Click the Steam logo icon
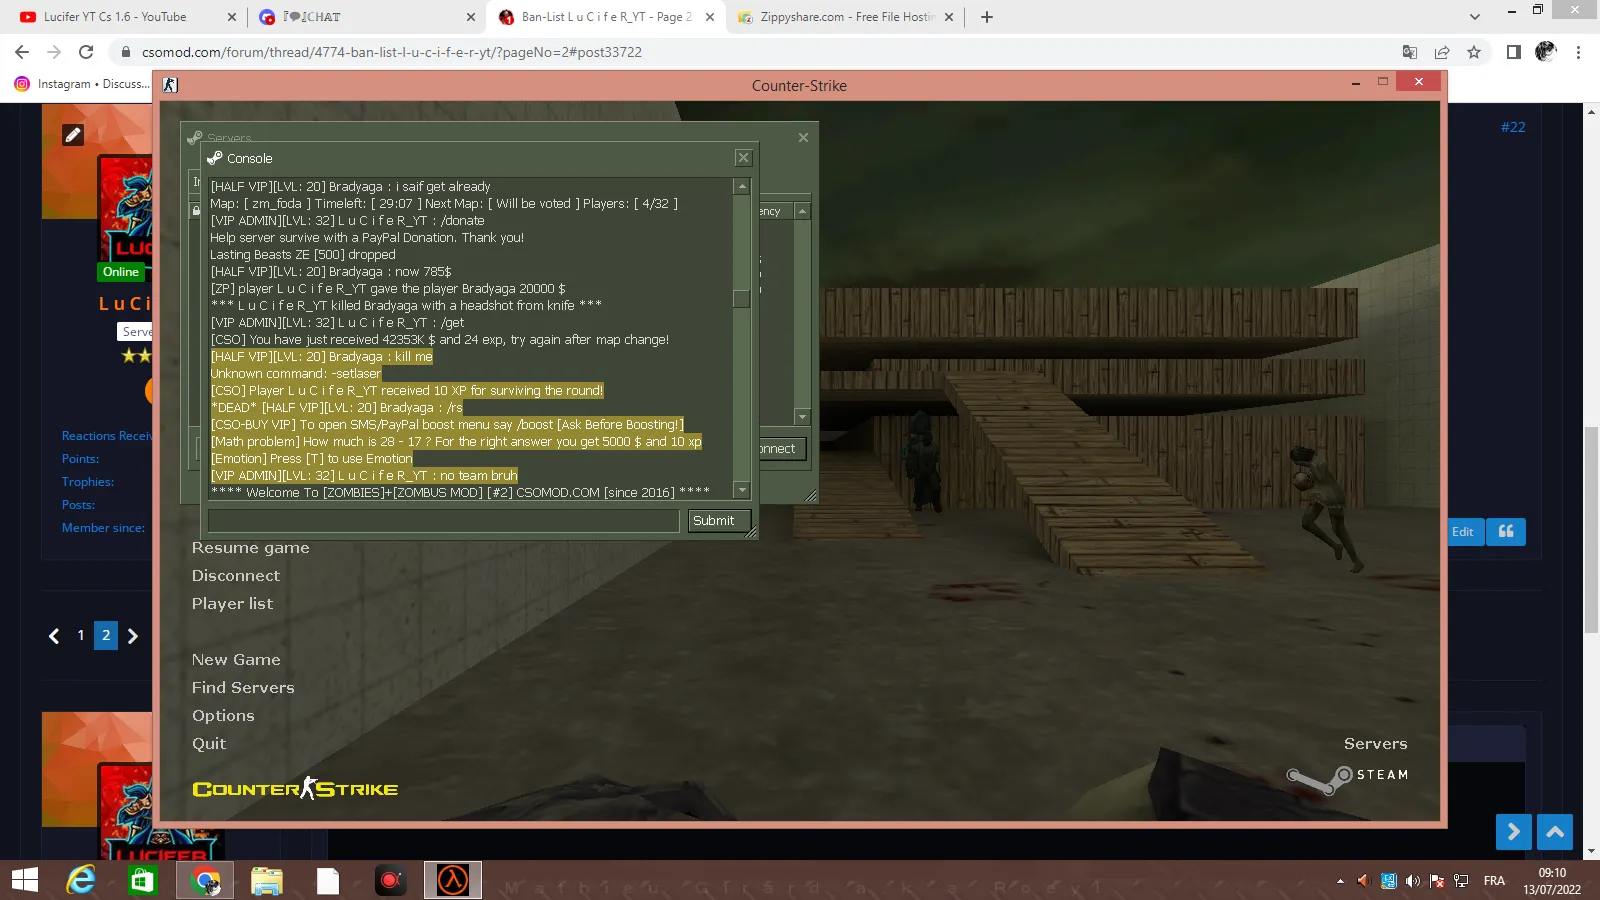Screen dimensions: 1600x900 (1319, 779)
